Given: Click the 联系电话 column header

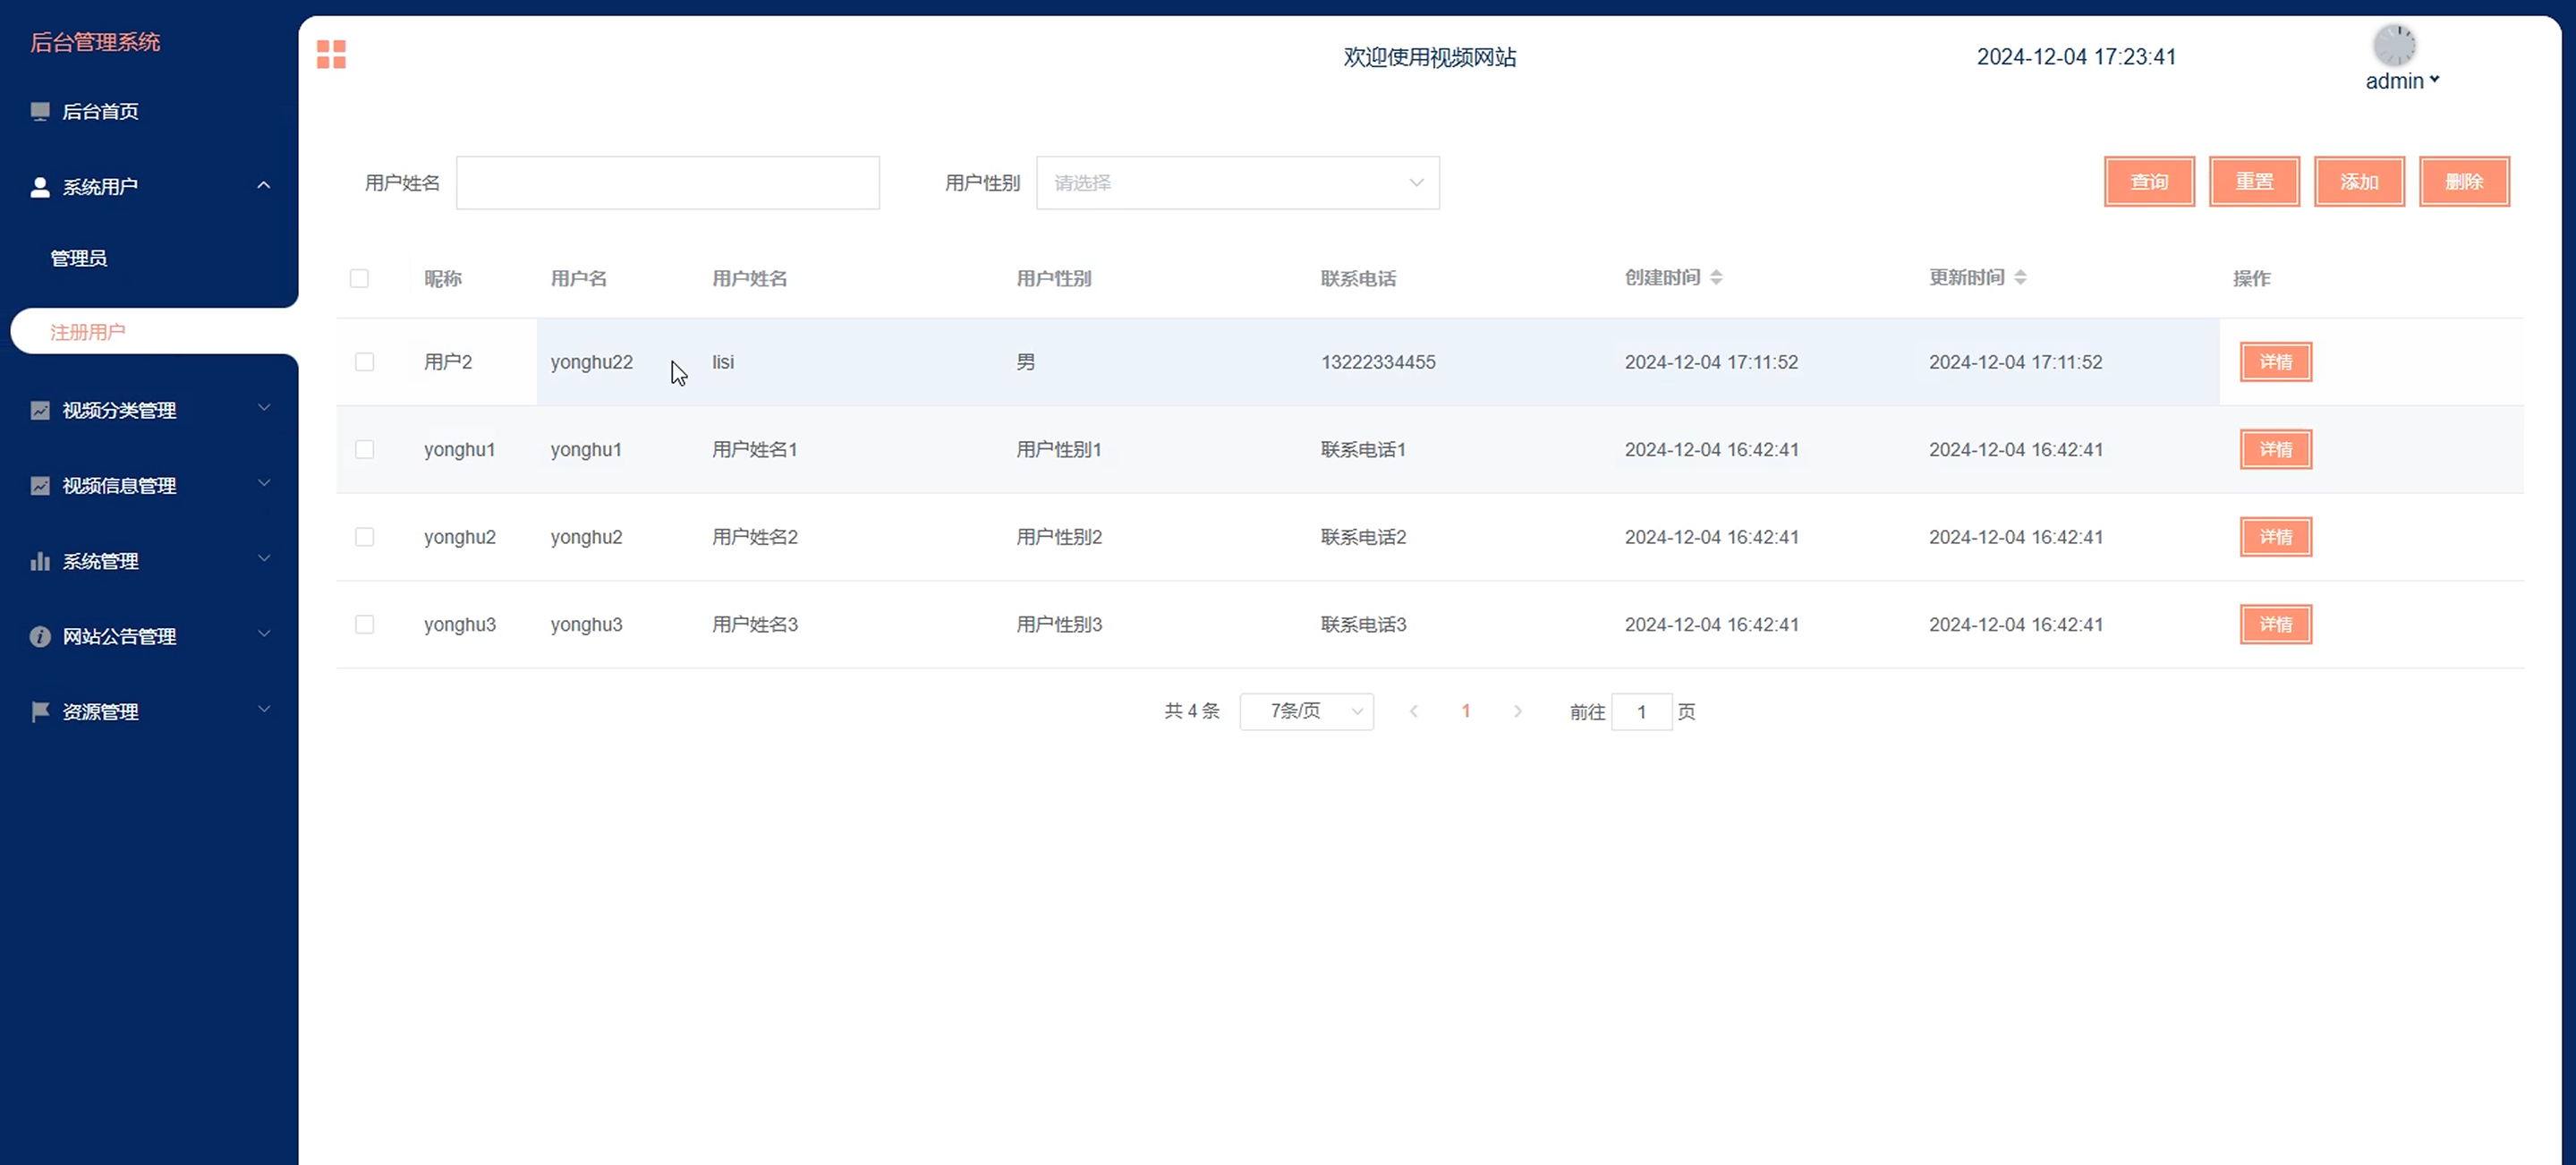Looking at the screenshot, I should coord(1358,278).
